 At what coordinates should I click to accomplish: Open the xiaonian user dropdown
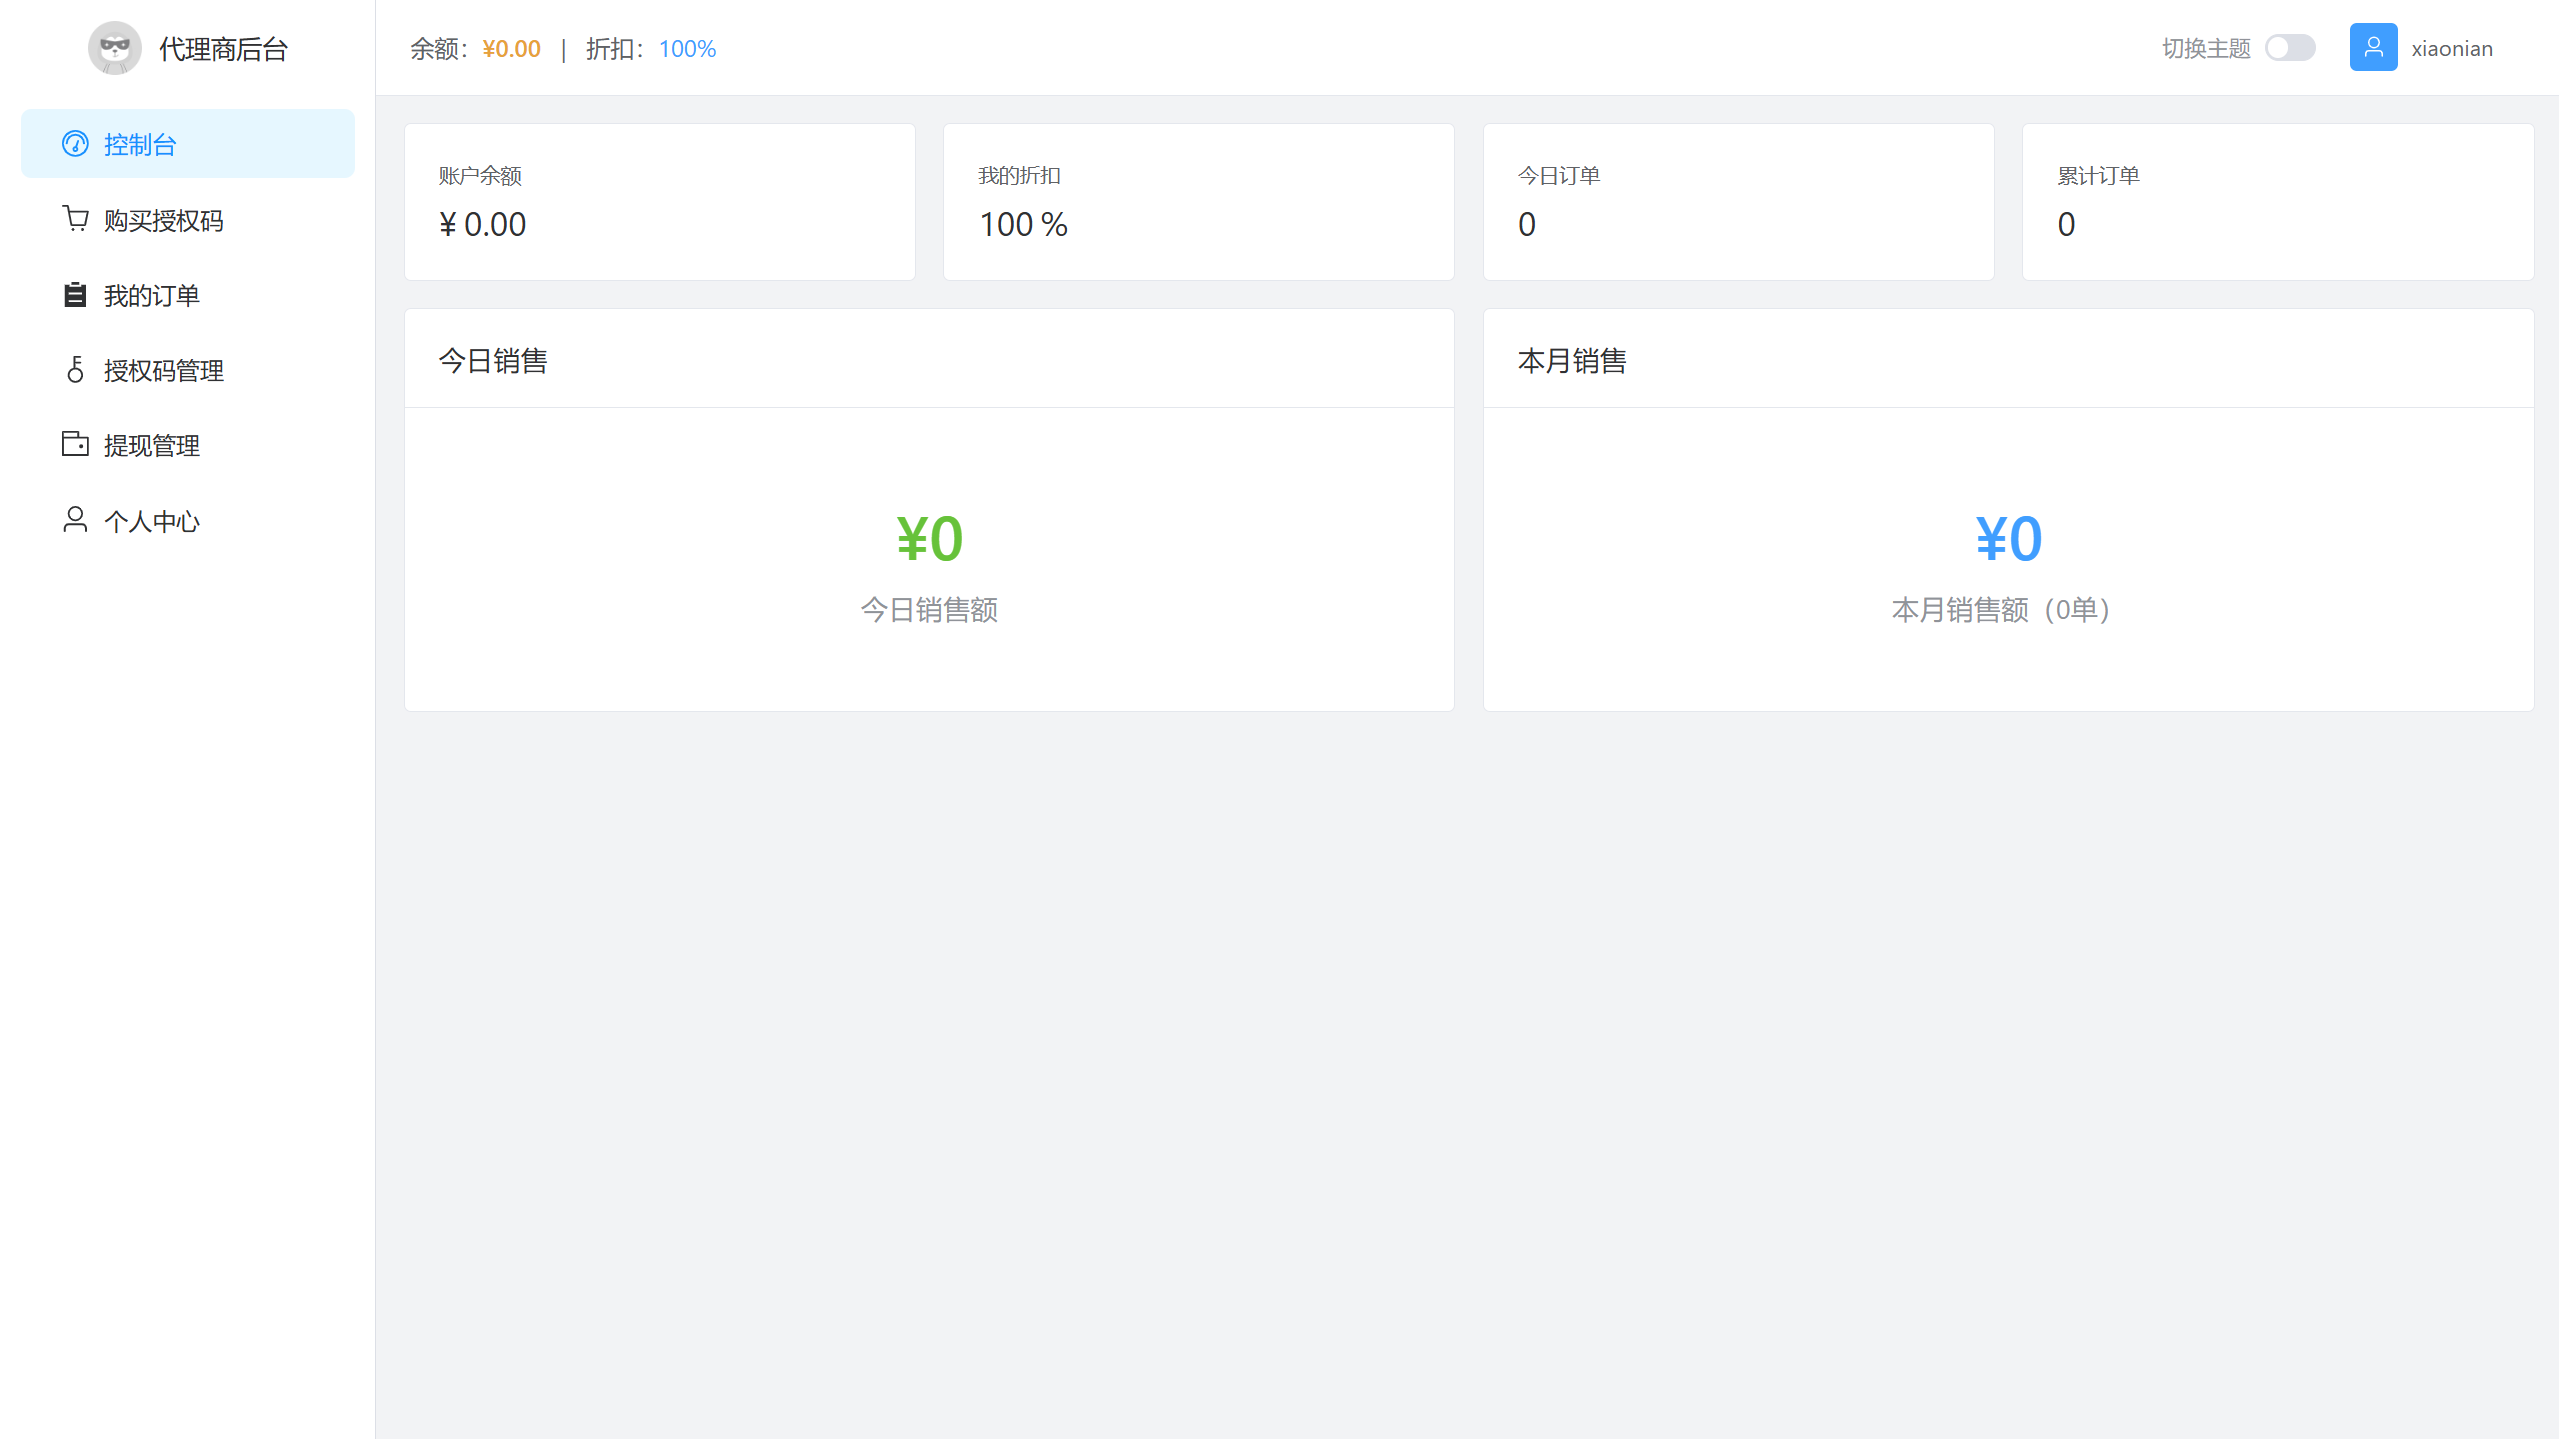pos(2451,49)
